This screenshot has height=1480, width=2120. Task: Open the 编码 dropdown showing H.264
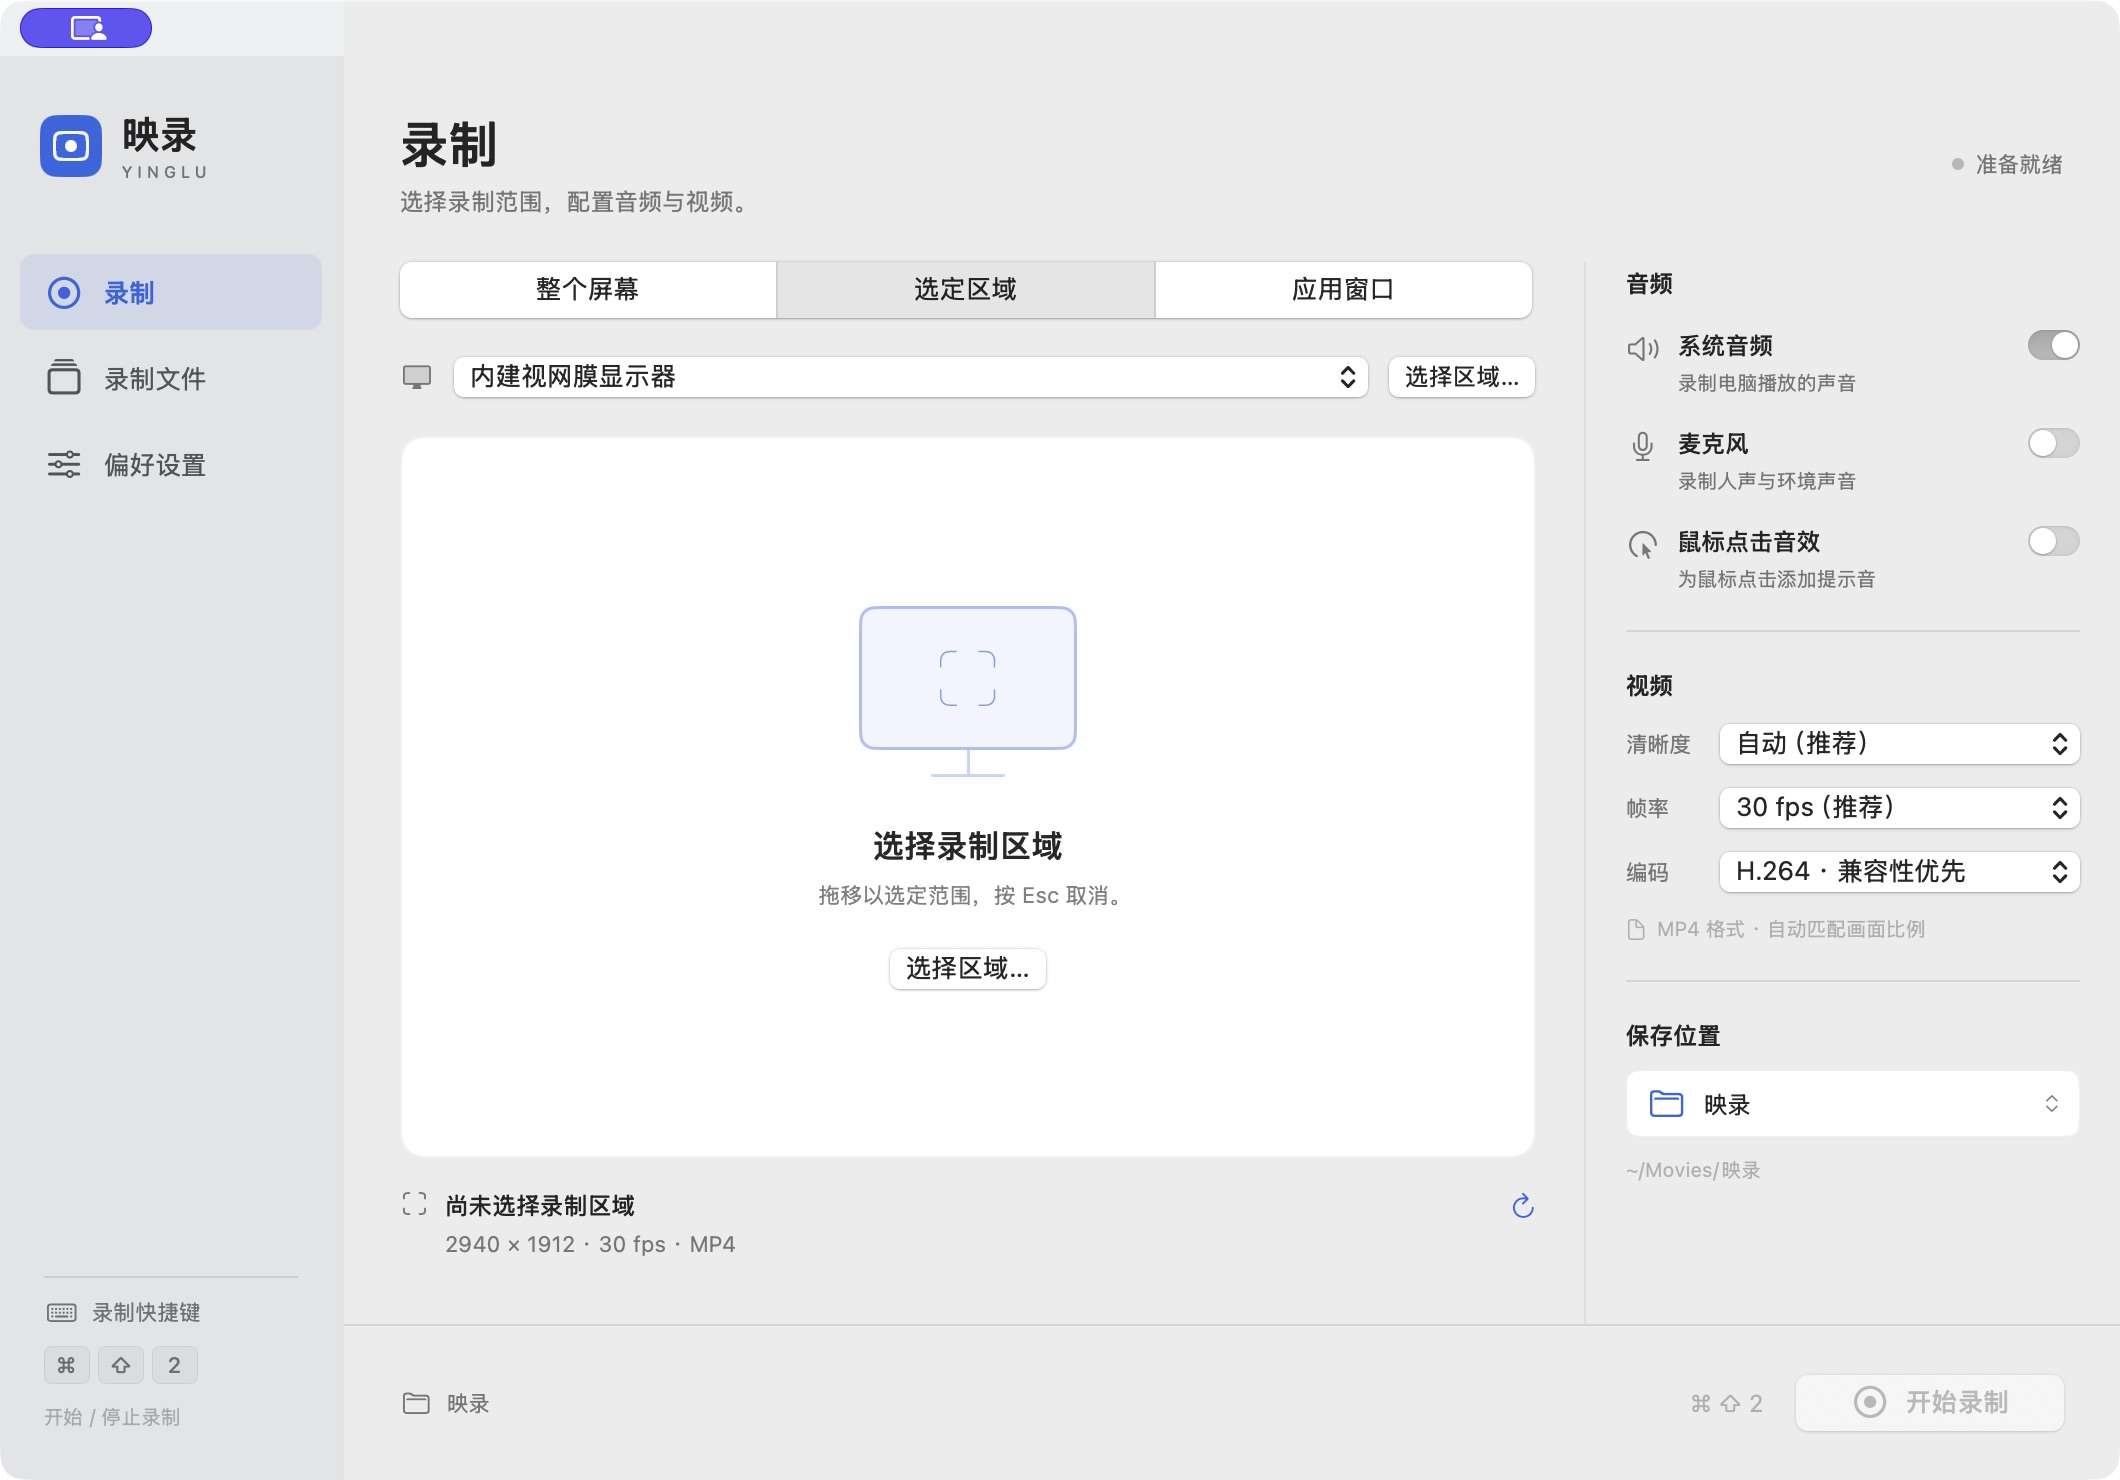pyautogui.click(x=1899, y=872)
